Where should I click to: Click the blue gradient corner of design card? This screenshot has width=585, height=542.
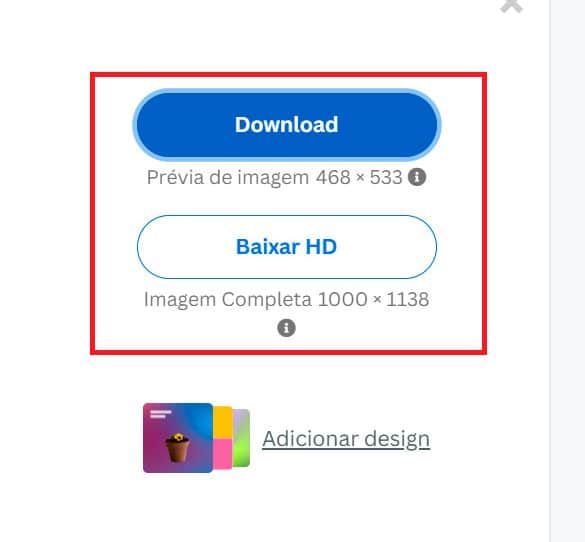coord(198,418)
